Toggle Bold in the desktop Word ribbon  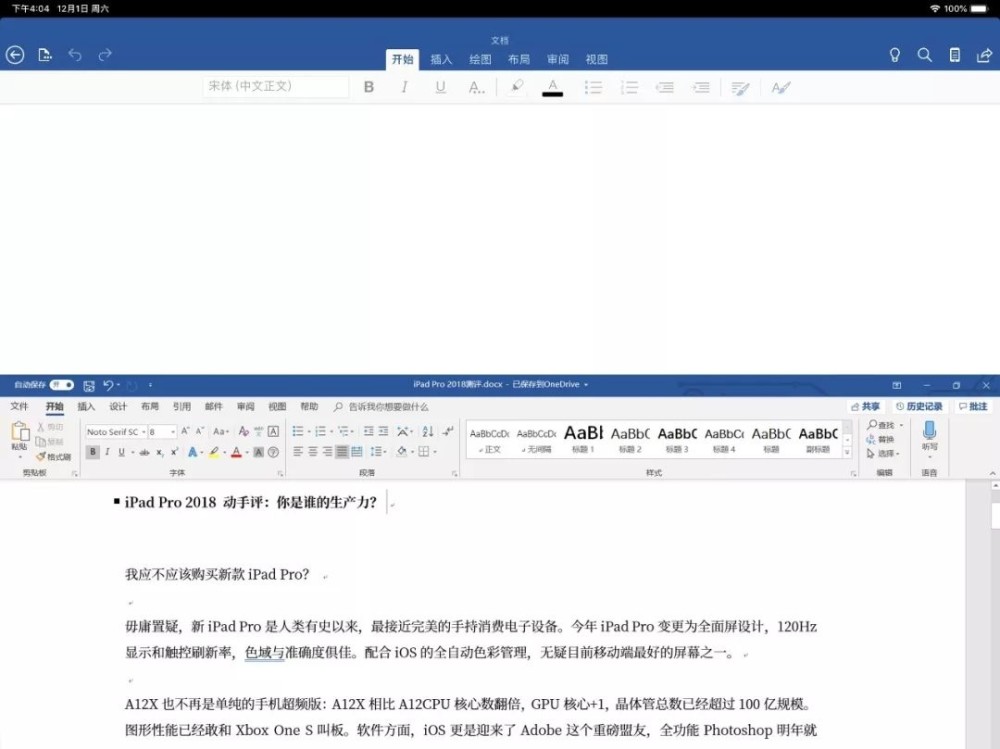(92, 452)
